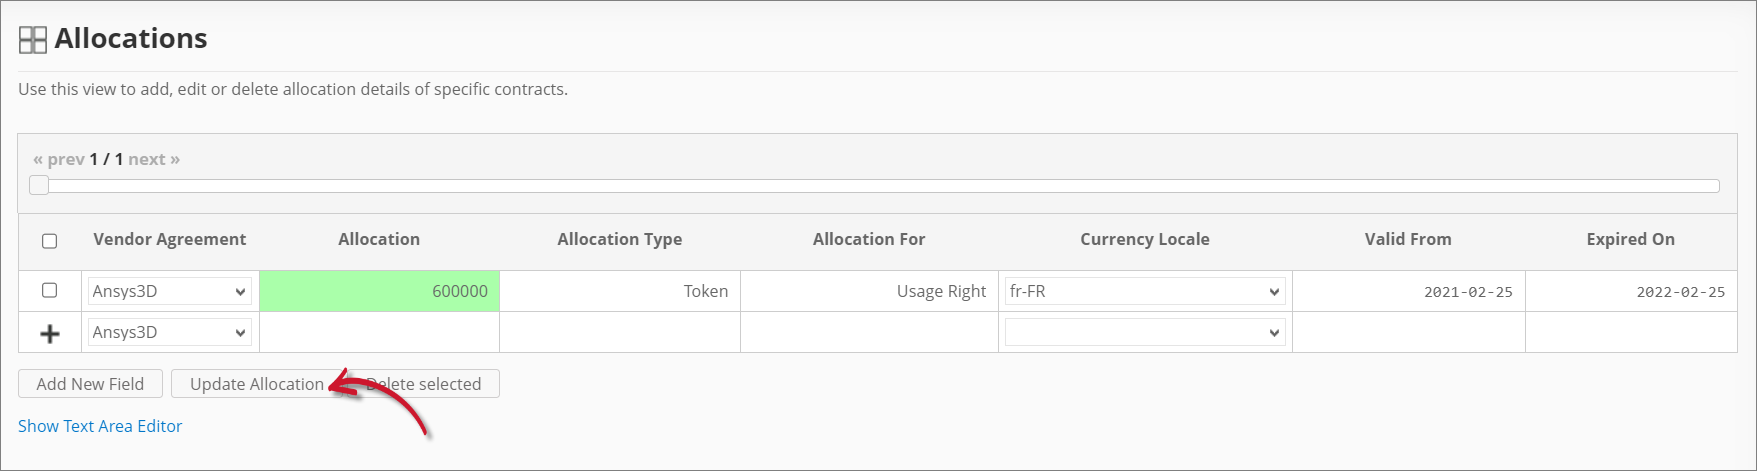
Task: Click the plus icon to add row
Action: (x=49, y=334)
